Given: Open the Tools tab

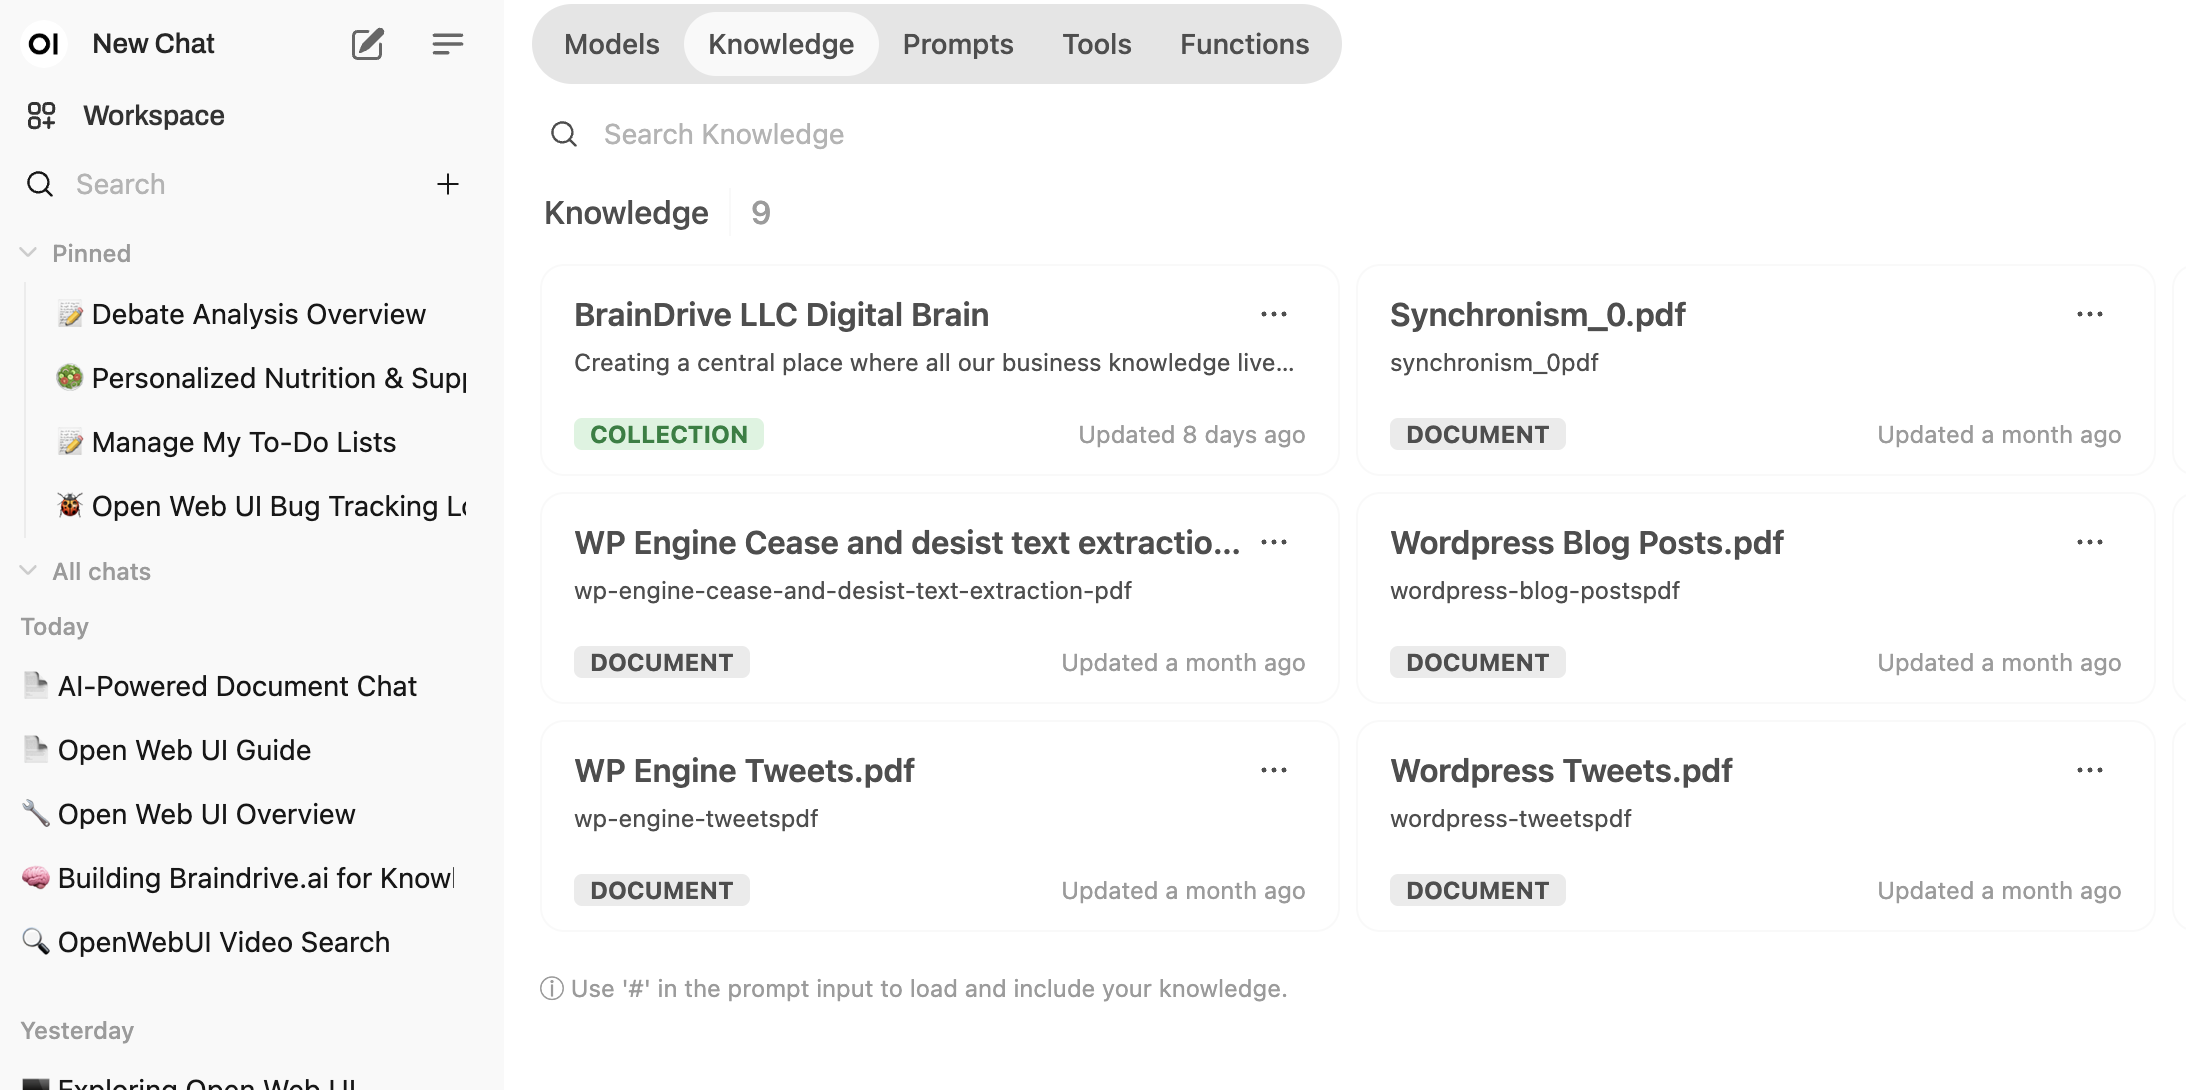Looking at the screenshot, I should point(1096,44).
